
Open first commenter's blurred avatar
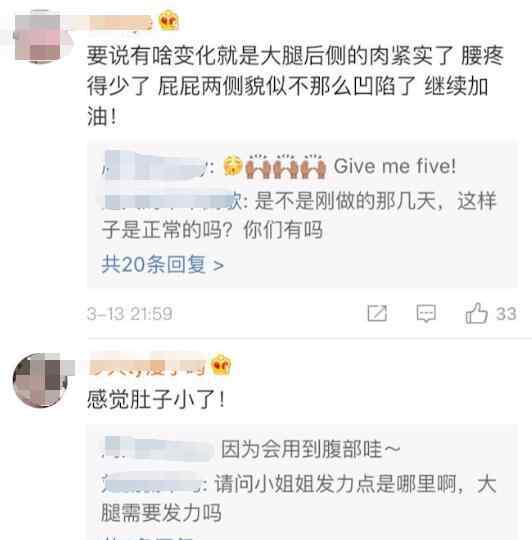(x=38, y=36)
